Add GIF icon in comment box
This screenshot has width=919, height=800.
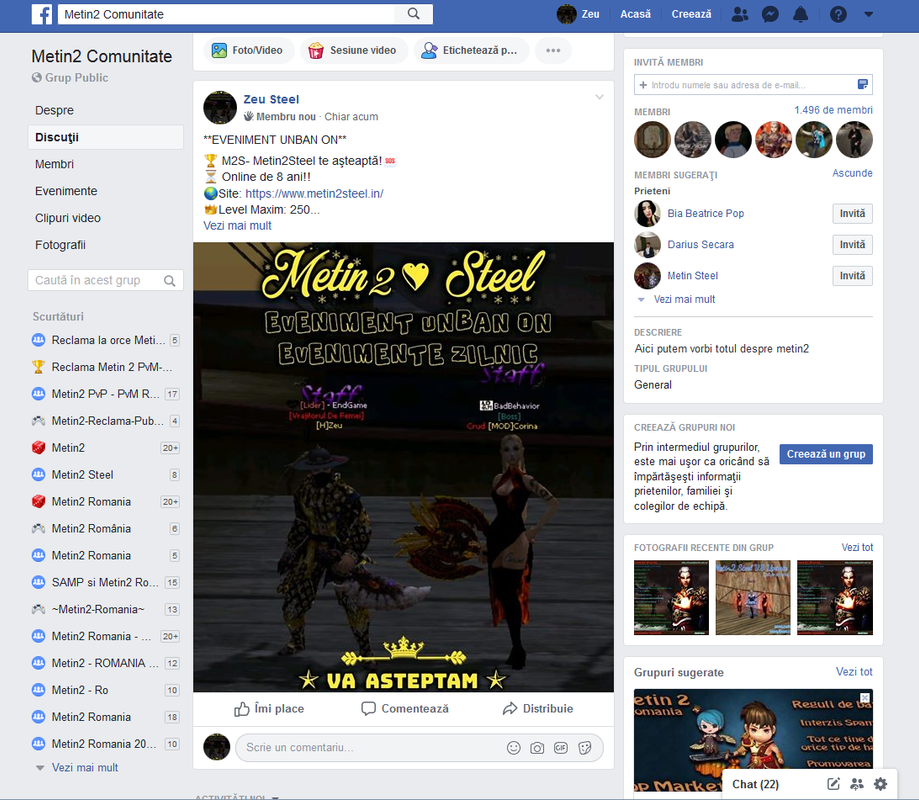tap(561, 748)
